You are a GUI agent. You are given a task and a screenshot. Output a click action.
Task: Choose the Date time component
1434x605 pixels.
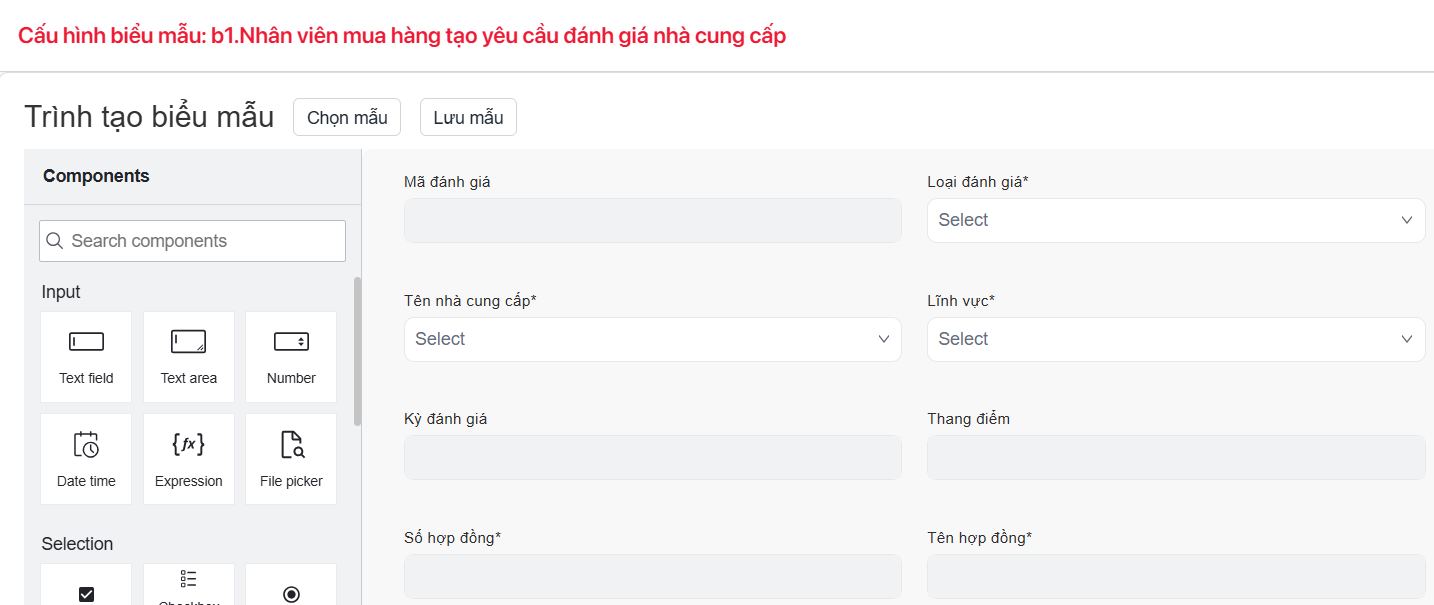point(86,458)
